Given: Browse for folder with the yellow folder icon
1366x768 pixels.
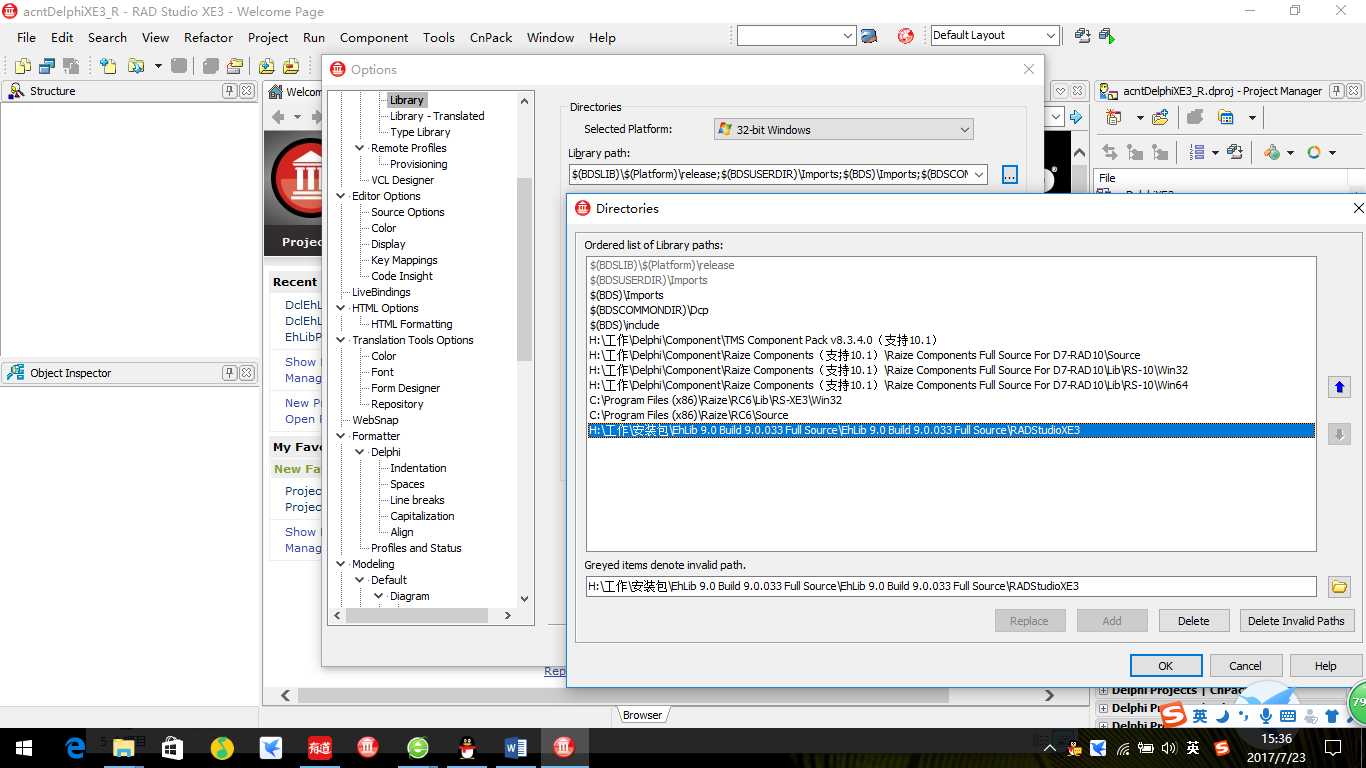Looking at the screenshot, I should point(1339,587).
